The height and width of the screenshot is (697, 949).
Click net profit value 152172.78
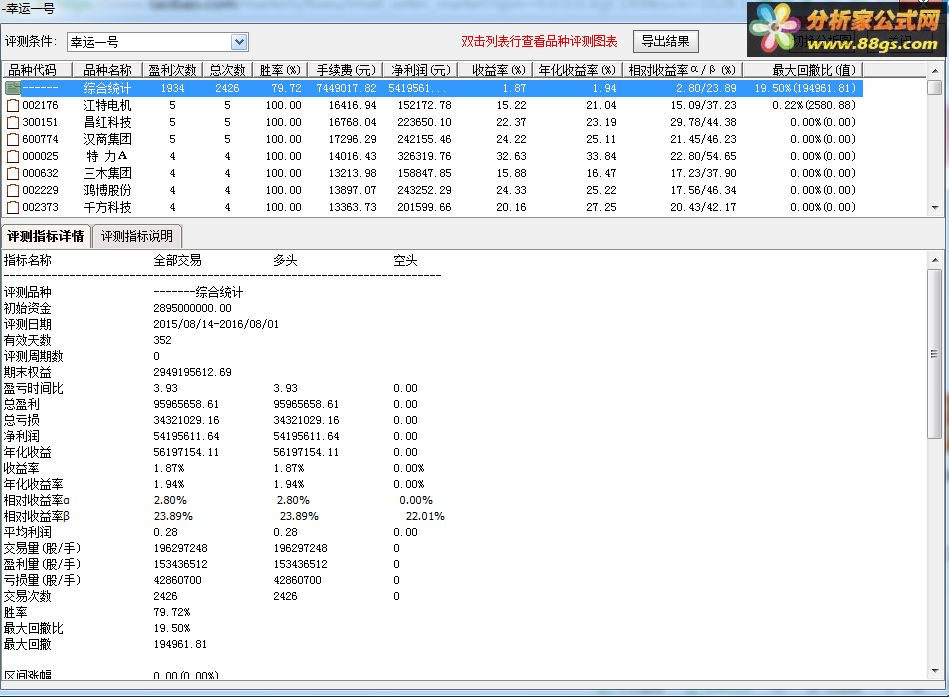(424, 105)
